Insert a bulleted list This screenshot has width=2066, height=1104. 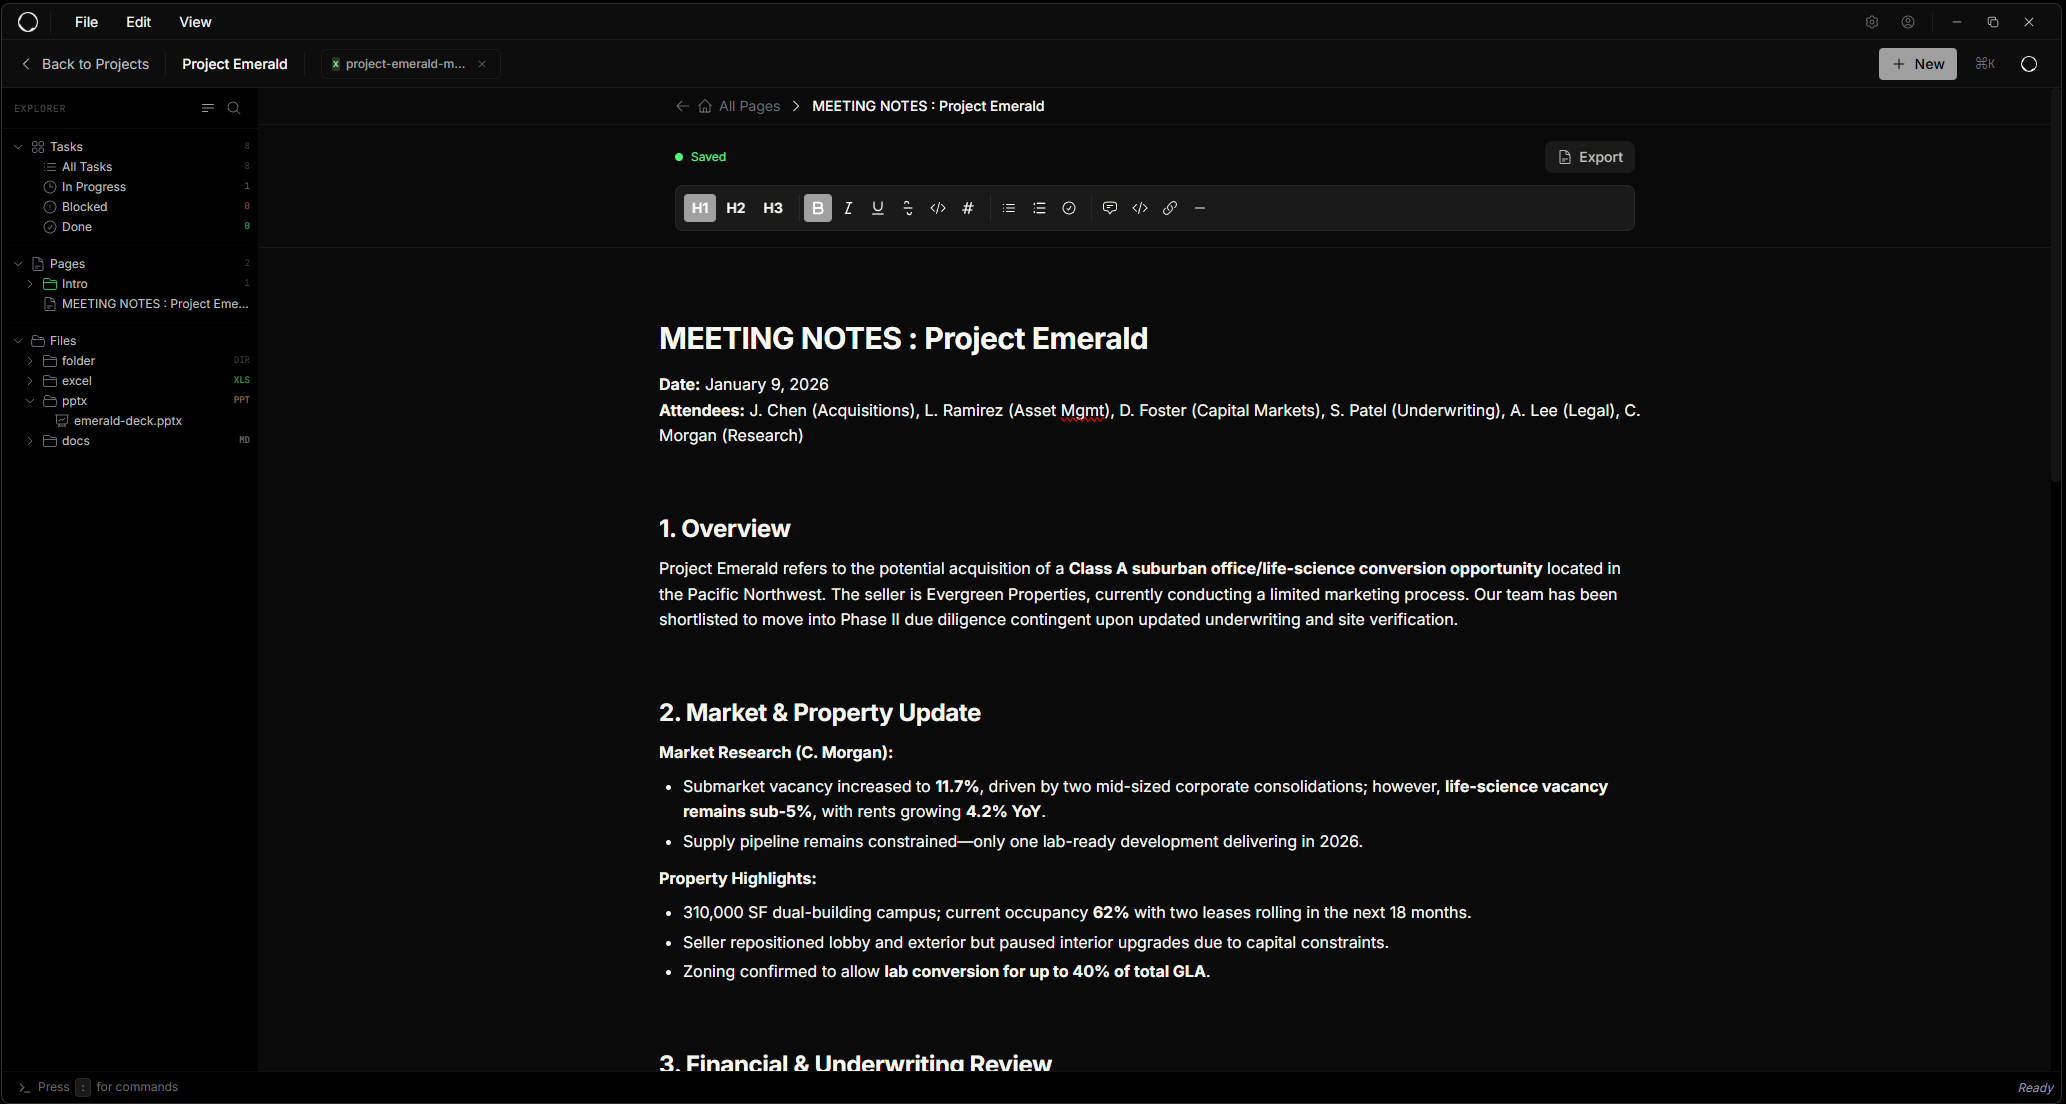tap(1008, 208)
